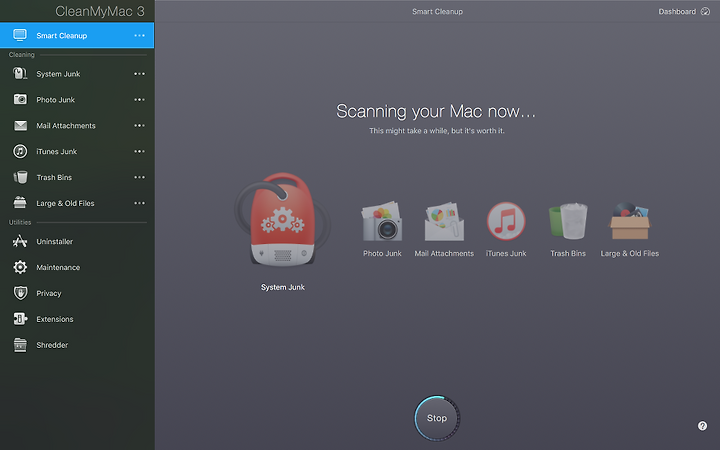Screen dimensions: 720x450
Task: Click the Extensions sidebar icon
Action: coord(20,319)
